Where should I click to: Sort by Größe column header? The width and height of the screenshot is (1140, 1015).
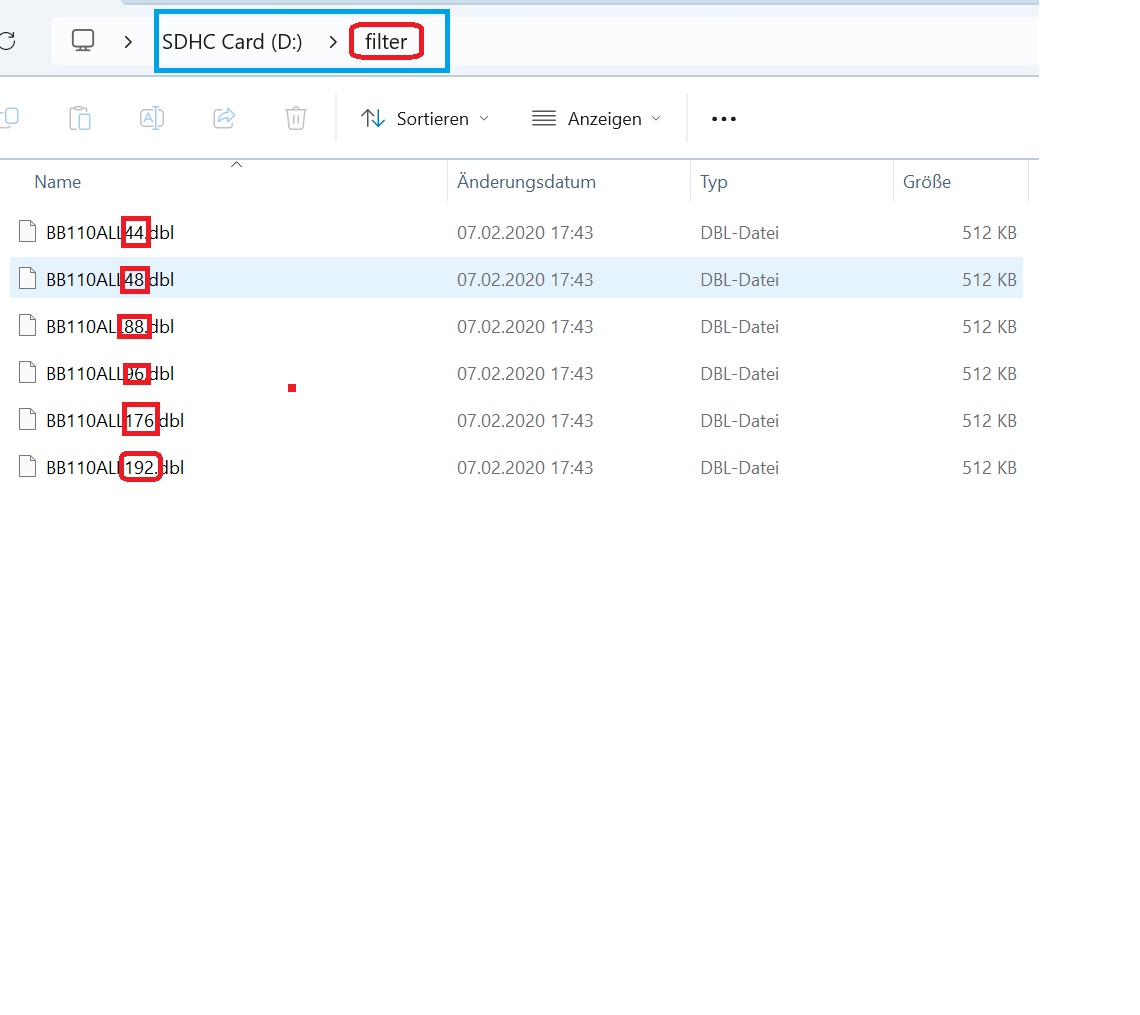coord(926,182)
